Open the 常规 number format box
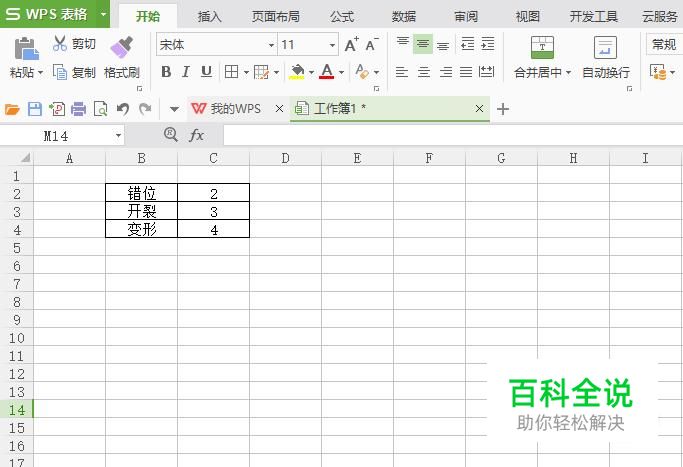This screenshot has height=467, width=683. tap(664, 44)
